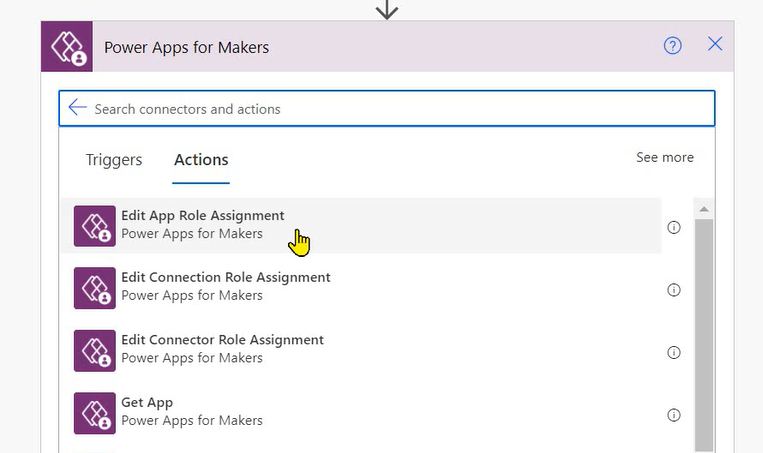
Task: Click the Edit Connector Role Assignment icon
Action: tap(95, 350)
